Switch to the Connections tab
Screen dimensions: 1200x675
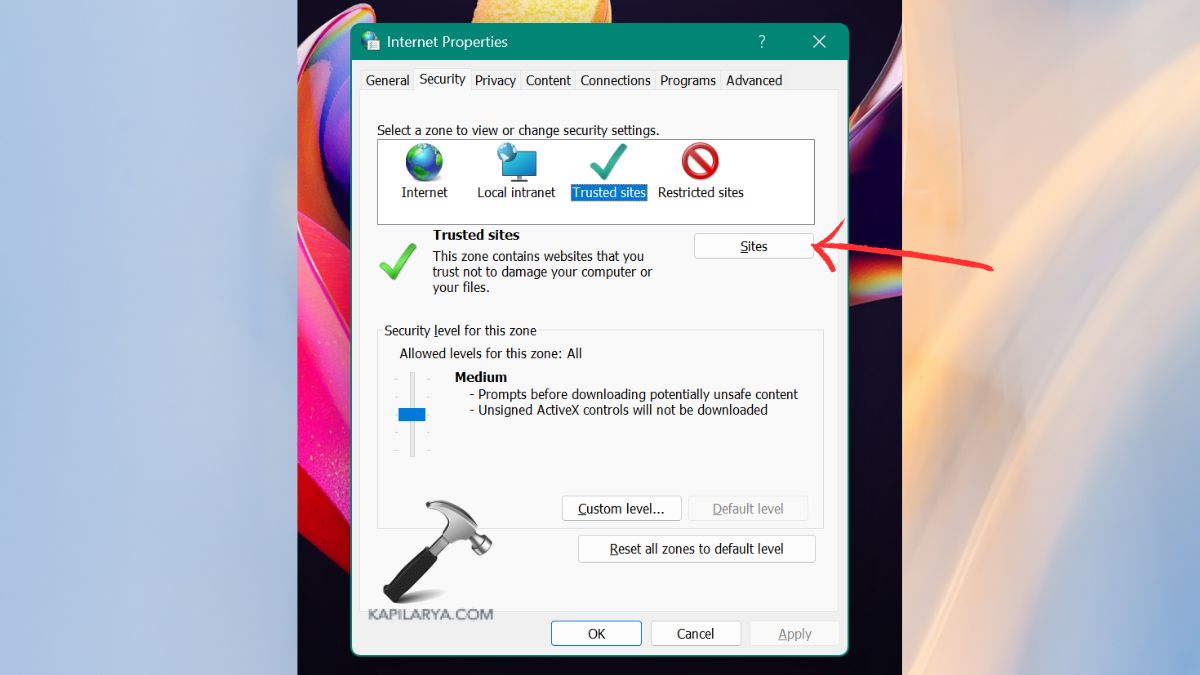(x=615, y=80)
